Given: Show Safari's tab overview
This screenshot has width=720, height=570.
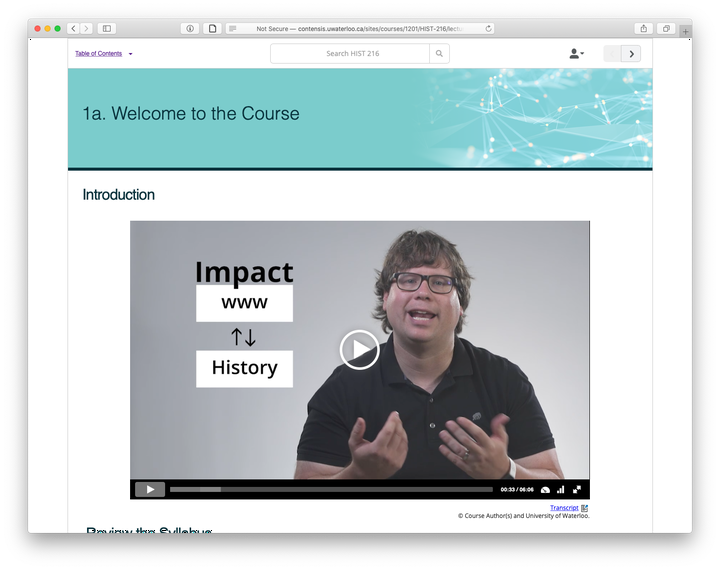Looking at the screenshot, I should tap(666, 28).
